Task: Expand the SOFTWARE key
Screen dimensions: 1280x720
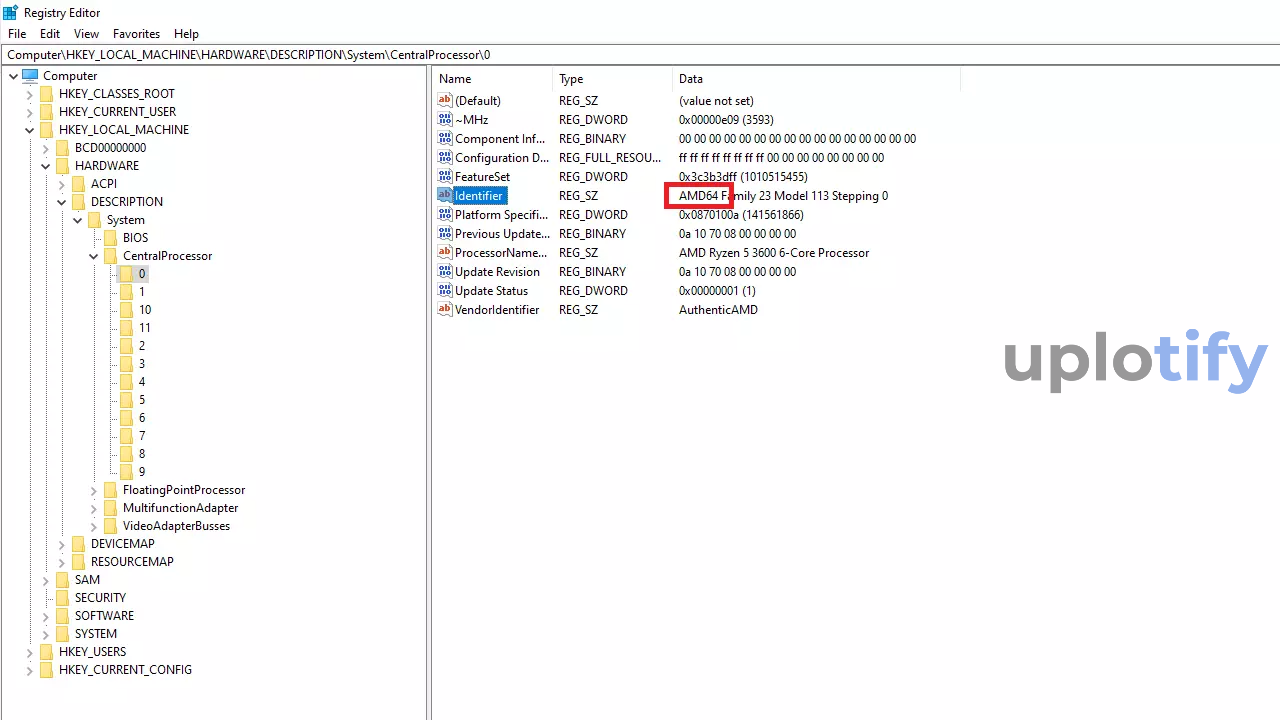Action: point(45,616)
